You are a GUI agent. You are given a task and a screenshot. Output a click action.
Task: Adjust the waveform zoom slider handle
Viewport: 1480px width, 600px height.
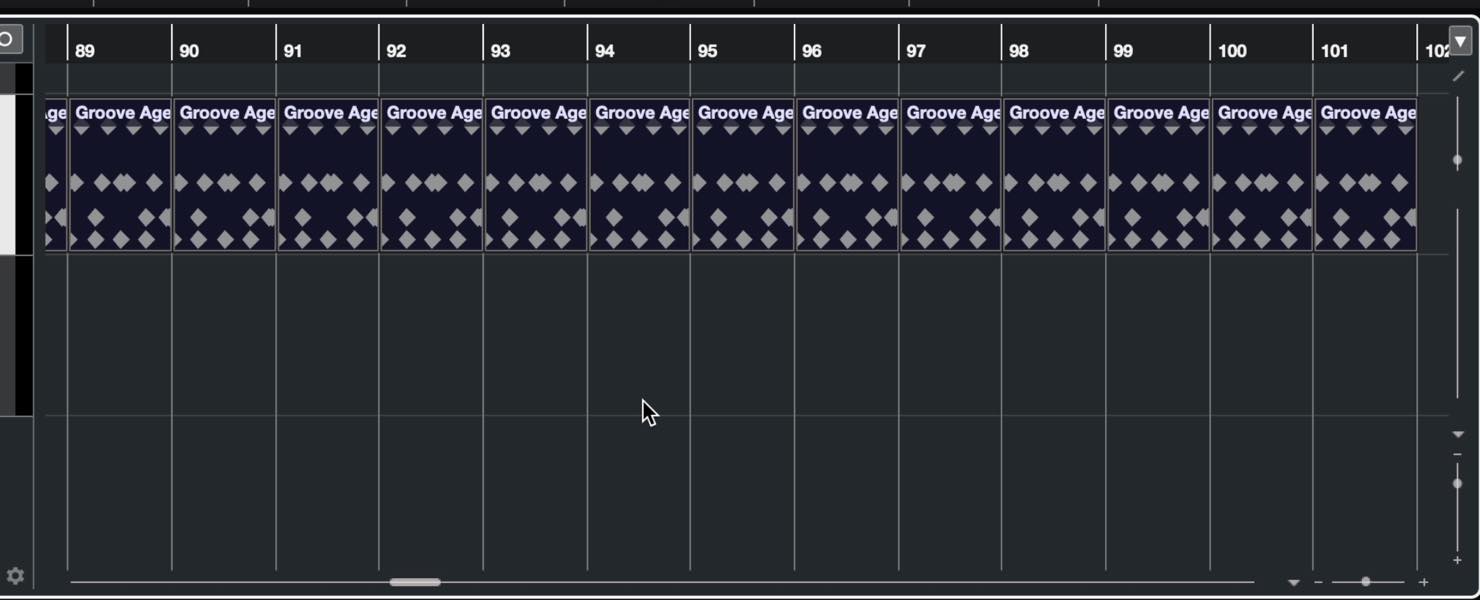[1458, 160]
